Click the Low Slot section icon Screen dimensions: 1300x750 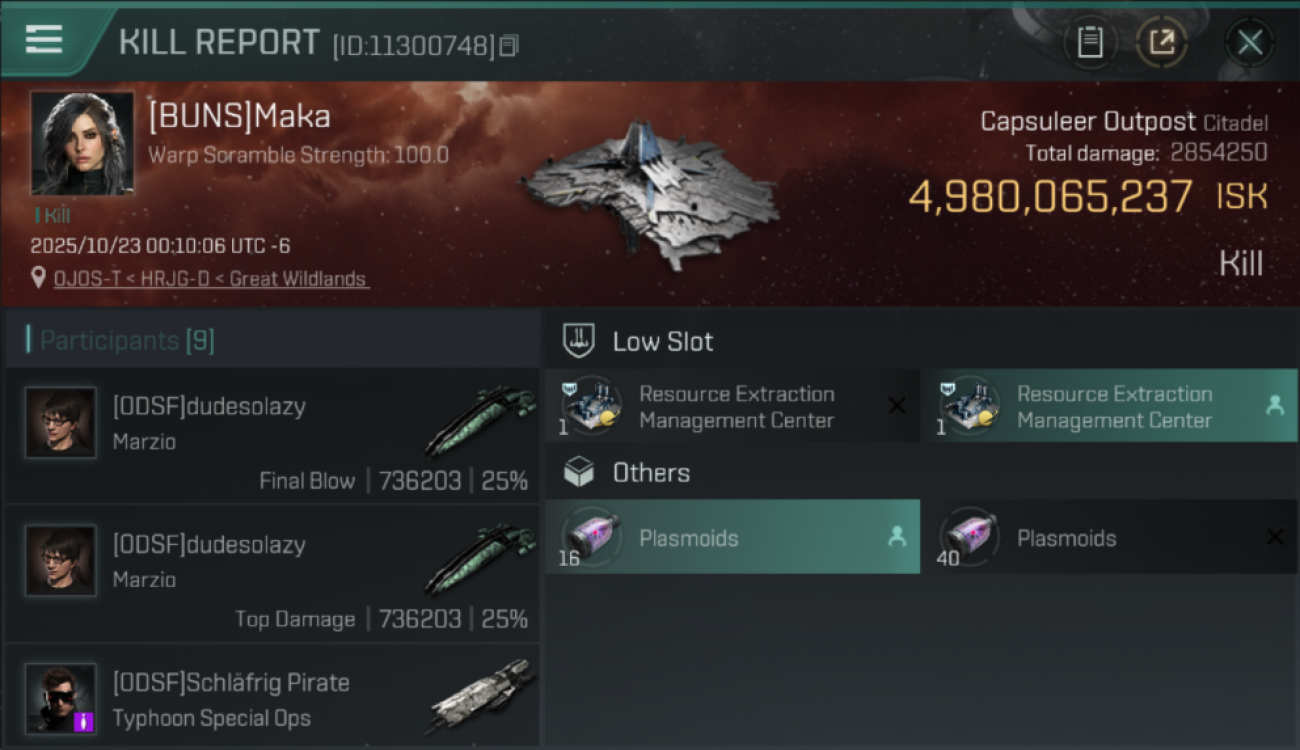coord(579,341)
